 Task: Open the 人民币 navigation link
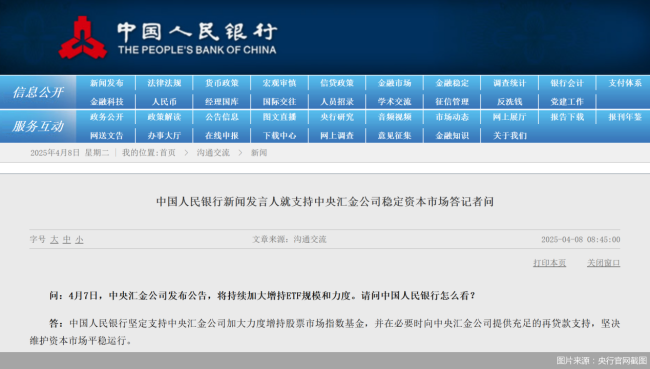pyautogui.click(x=164, y=102)
